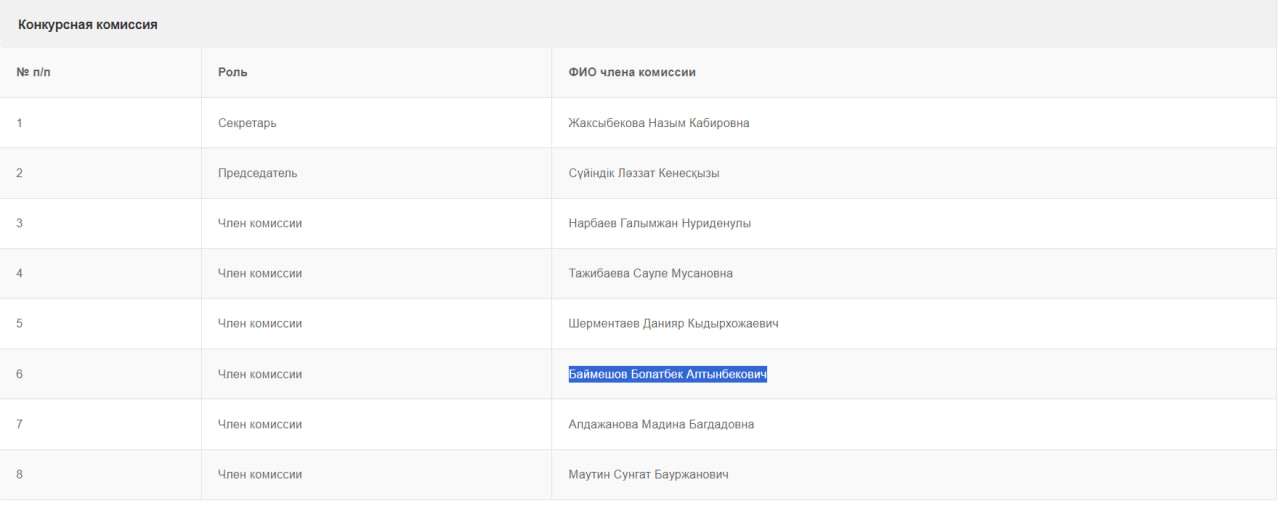Click row number 8 cell

20,474
